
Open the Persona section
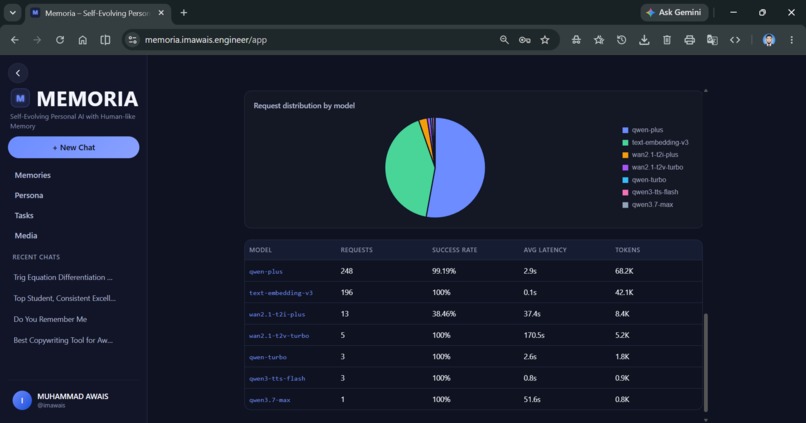tap(29, 195)
